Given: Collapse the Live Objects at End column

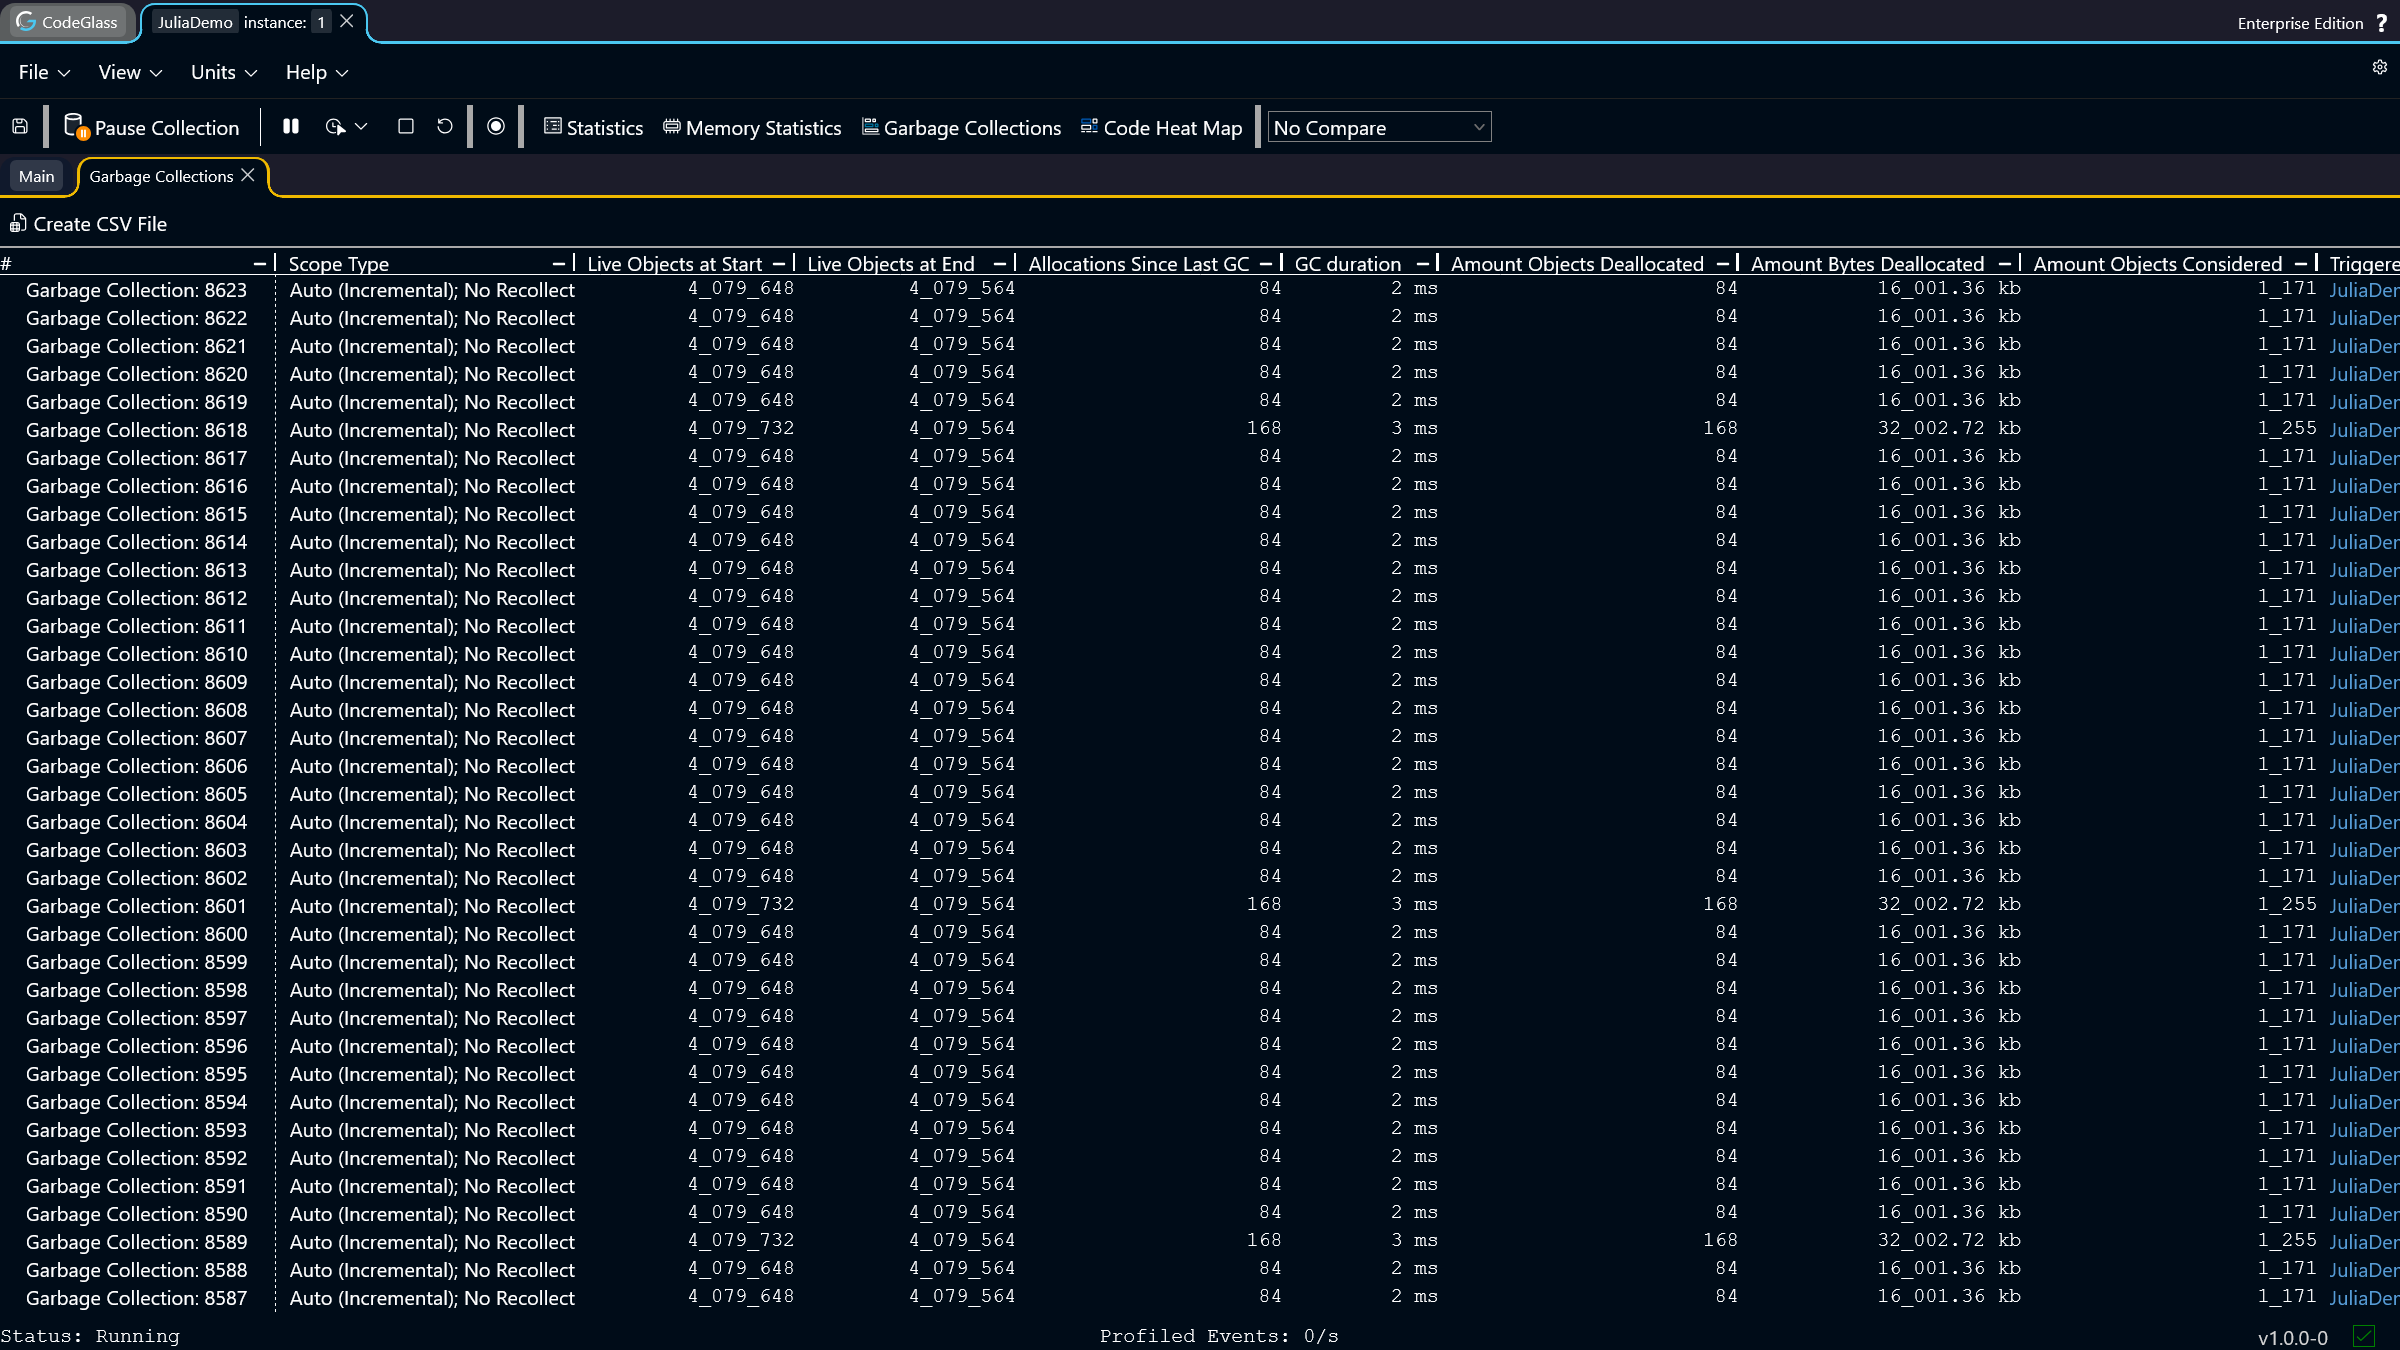Looking at the screenshot, I should pos(999,263).
